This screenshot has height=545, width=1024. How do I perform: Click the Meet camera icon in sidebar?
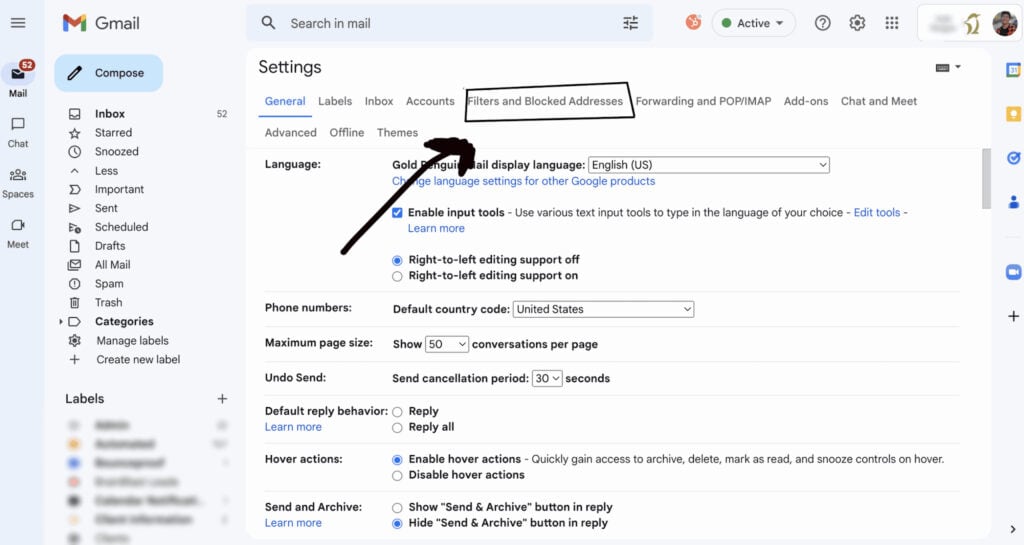(x=18, y=231)
